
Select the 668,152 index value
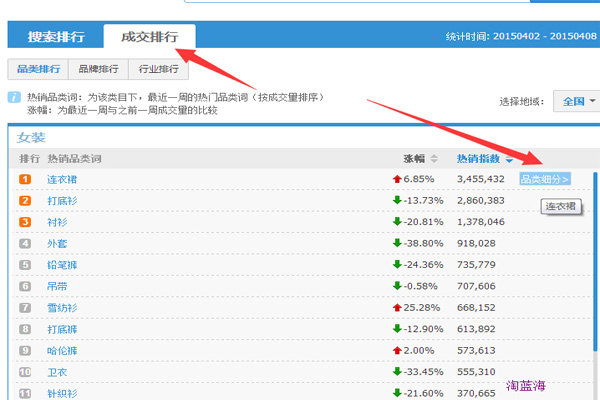point(476,308)
